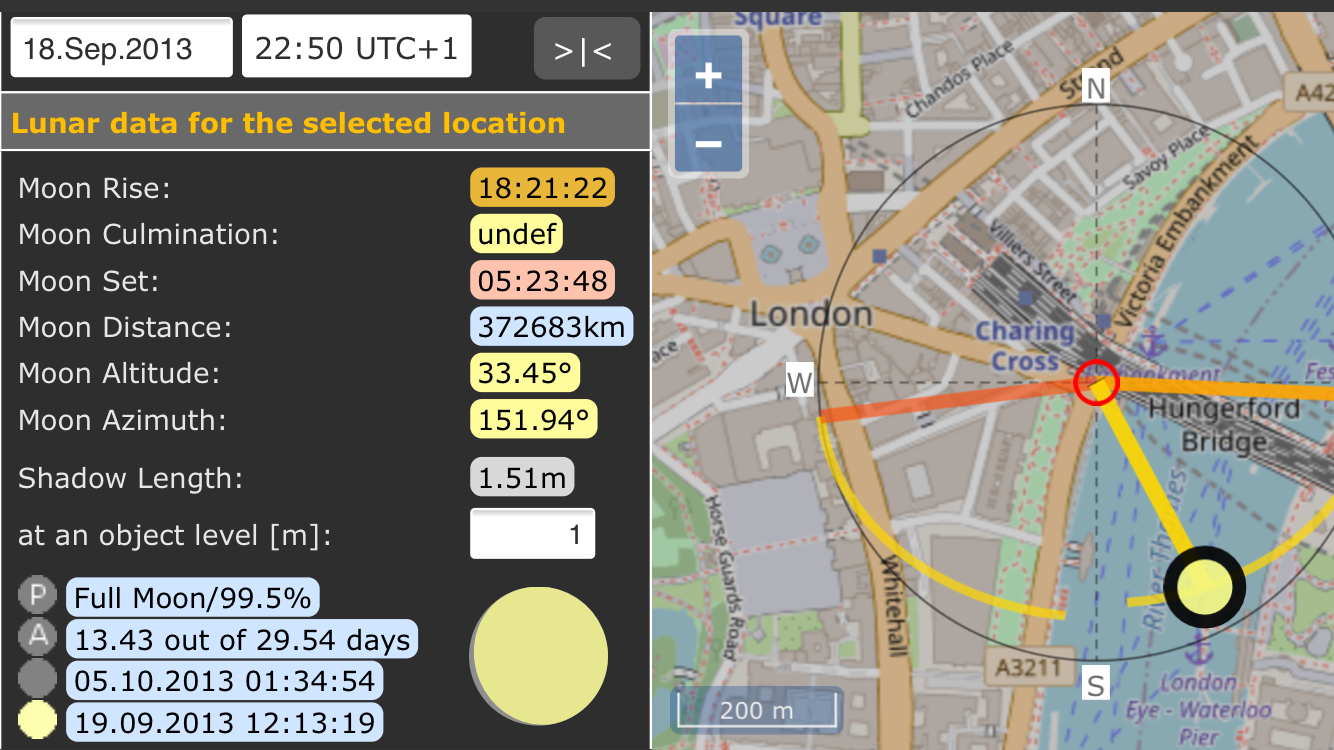
Task: Select Moon Azimuth 151.94° value
Action: click(534, 420)
